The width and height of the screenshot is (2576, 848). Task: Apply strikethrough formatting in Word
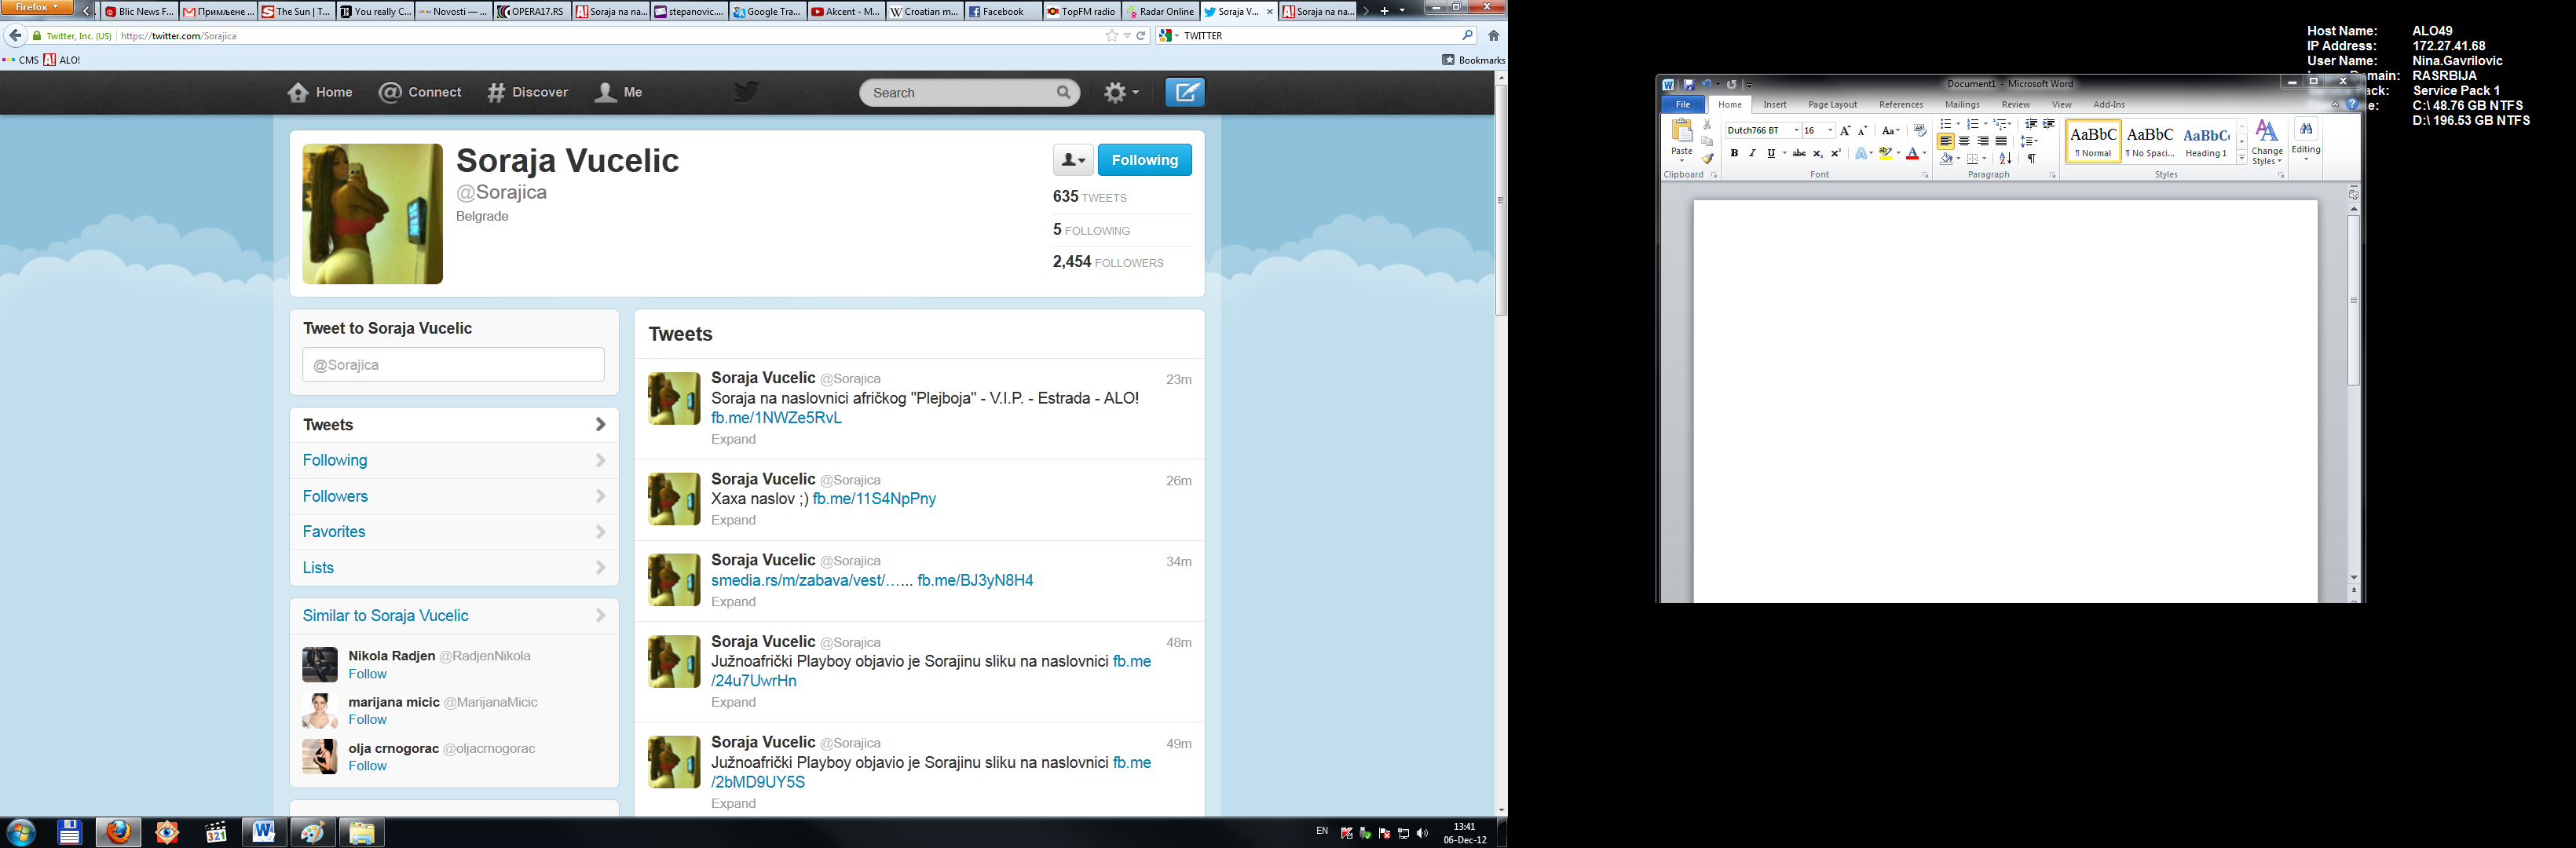pyautogui.click(x=1799, y=154)
